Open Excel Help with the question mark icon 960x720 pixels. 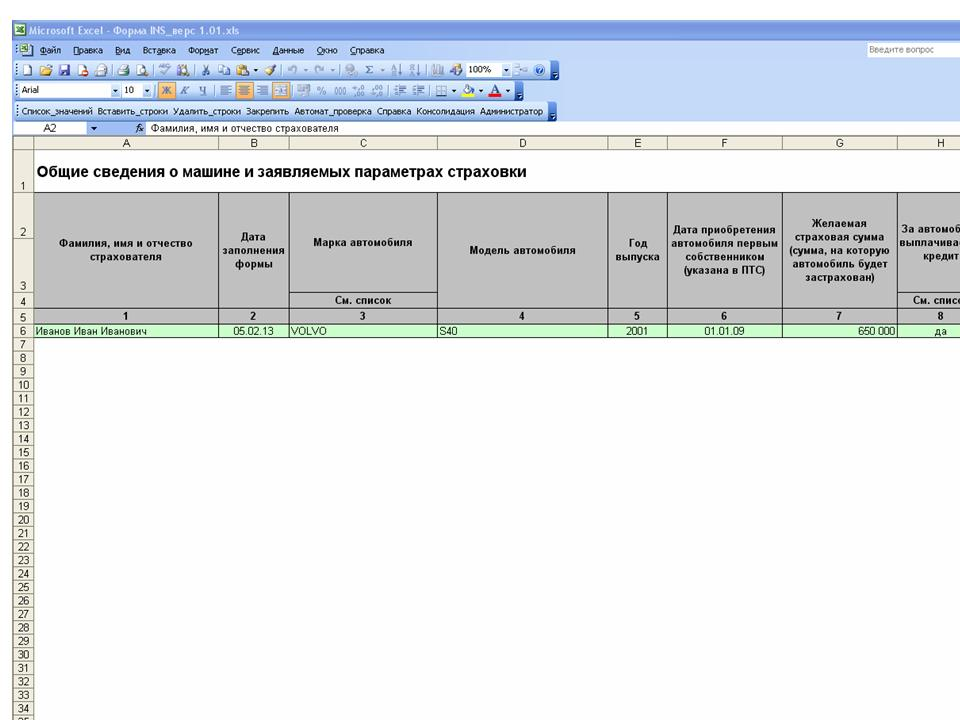coord(539,70)
